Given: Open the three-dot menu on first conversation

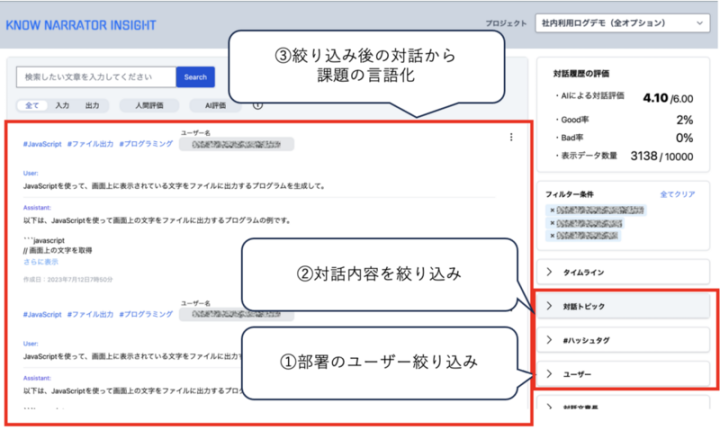Looking at the screenshot, I should tap(511, 138).
